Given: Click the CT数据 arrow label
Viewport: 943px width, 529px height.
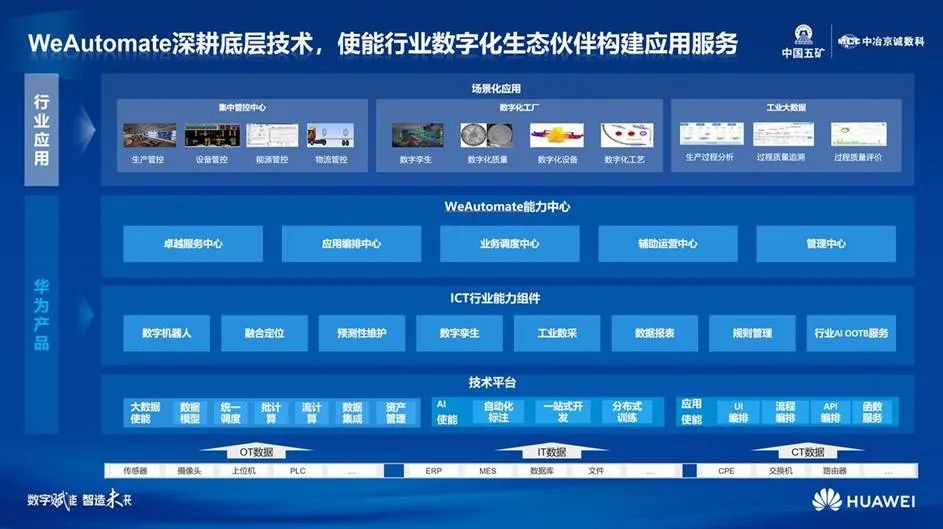Looking at the screenshot, I should [x=808, y=452].
